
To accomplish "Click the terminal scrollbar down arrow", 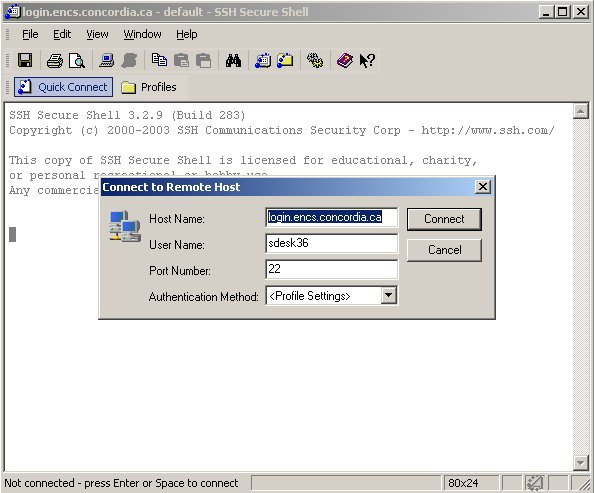I will [x=580, y=463].
